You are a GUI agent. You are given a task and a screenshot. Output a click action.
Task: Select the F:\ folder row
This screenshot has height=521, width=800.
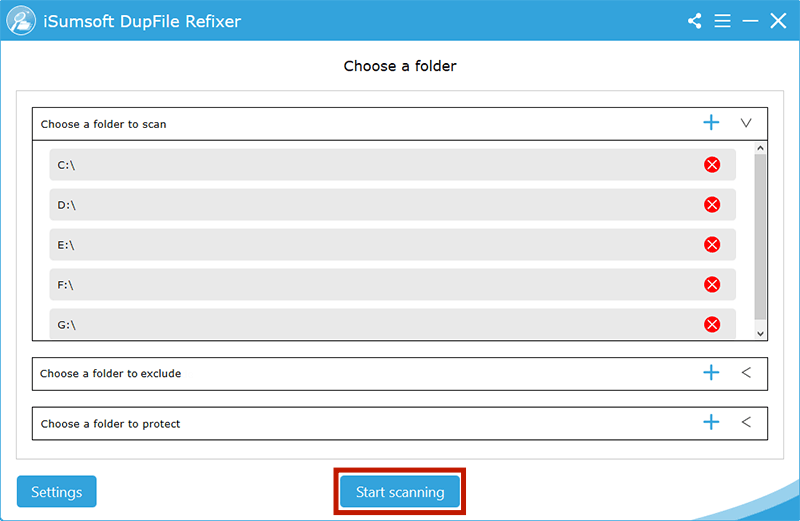click(392, 284)
